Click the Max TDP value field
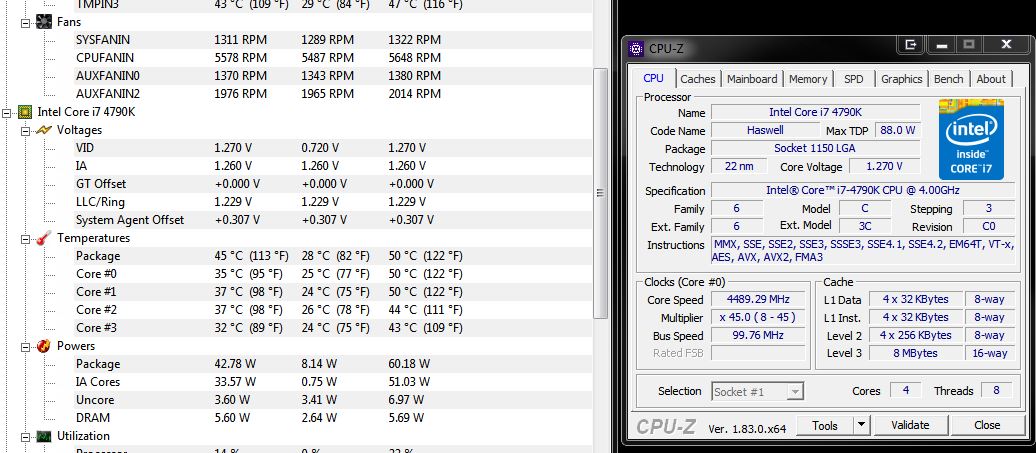Viewport: 1036px width, 453px height. [898, 131]
